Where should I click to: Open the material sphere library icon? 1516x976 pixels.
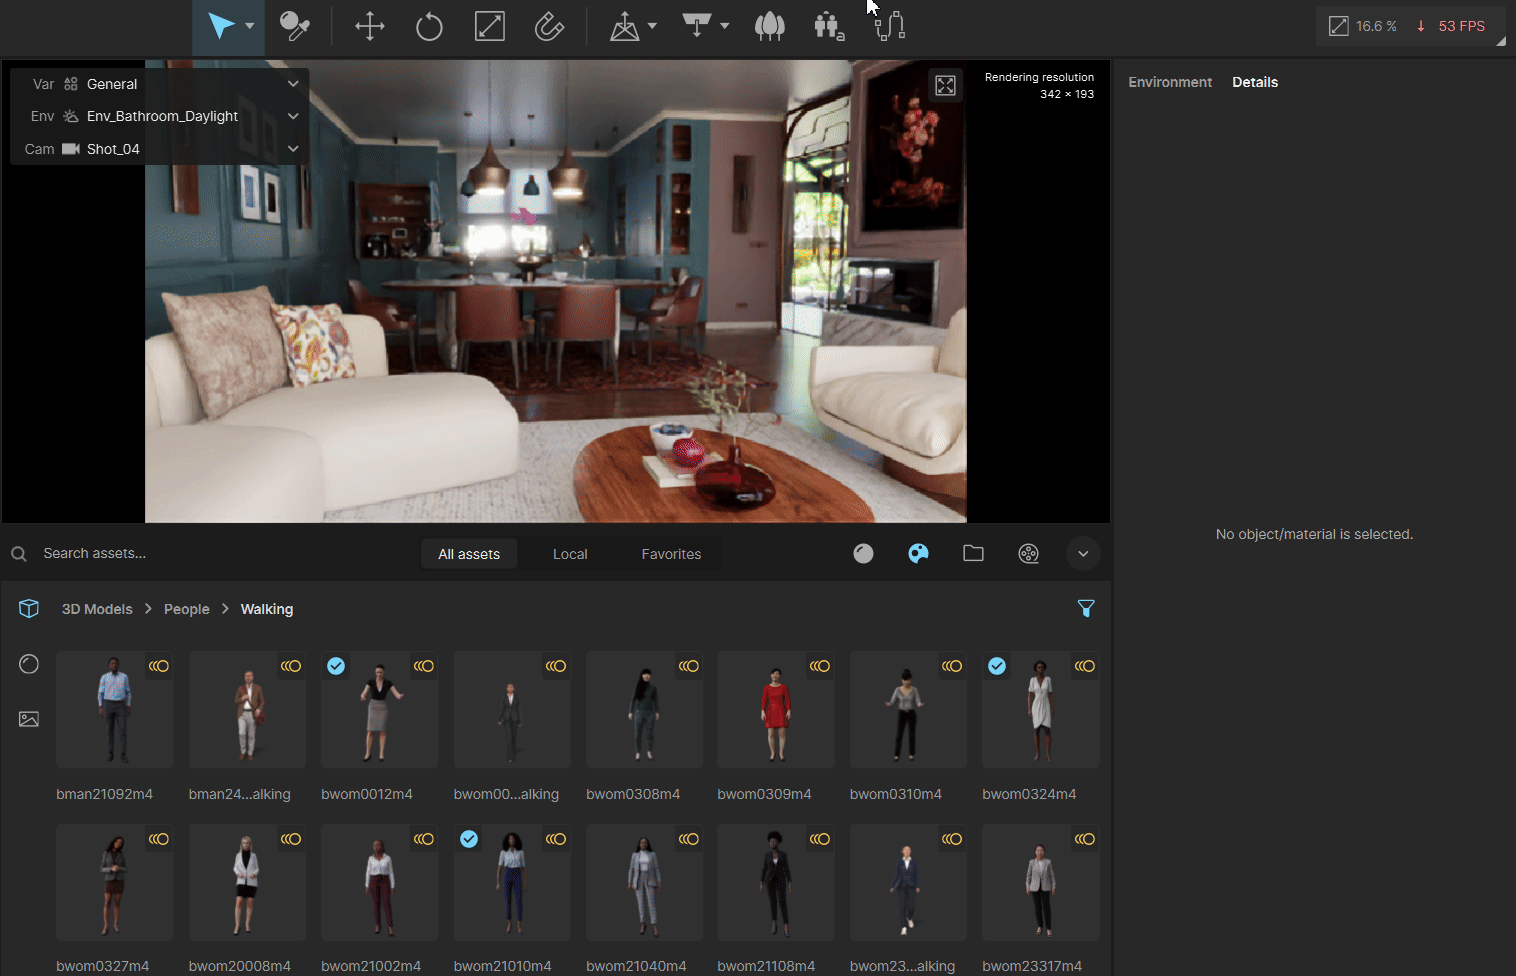click(863, 553)
